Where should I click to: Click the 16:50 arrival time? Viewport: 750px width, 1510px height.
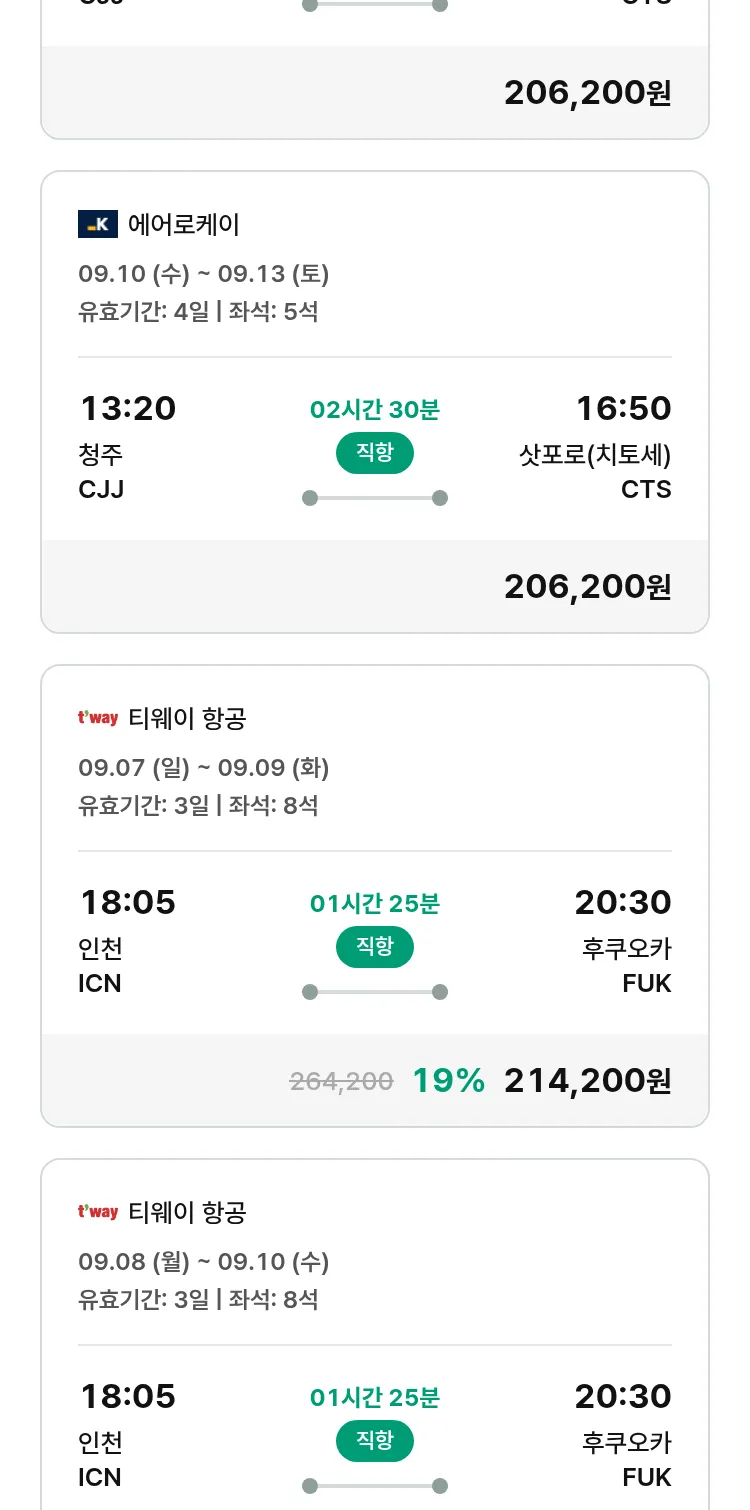[623, 408]
